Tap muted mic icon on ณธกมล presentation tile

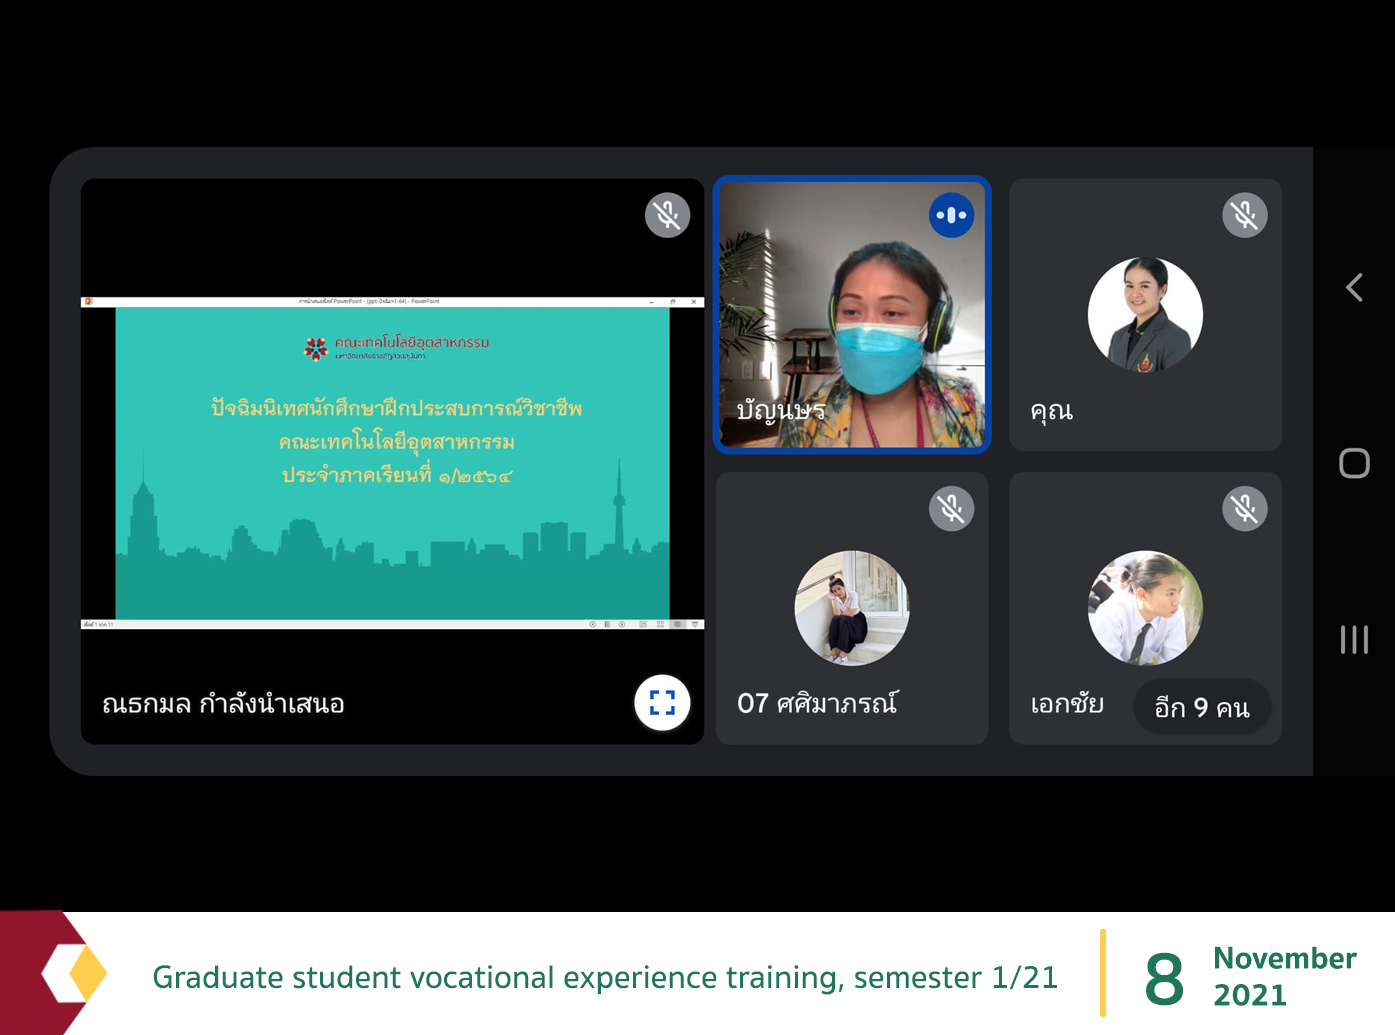tap(667, 215)
